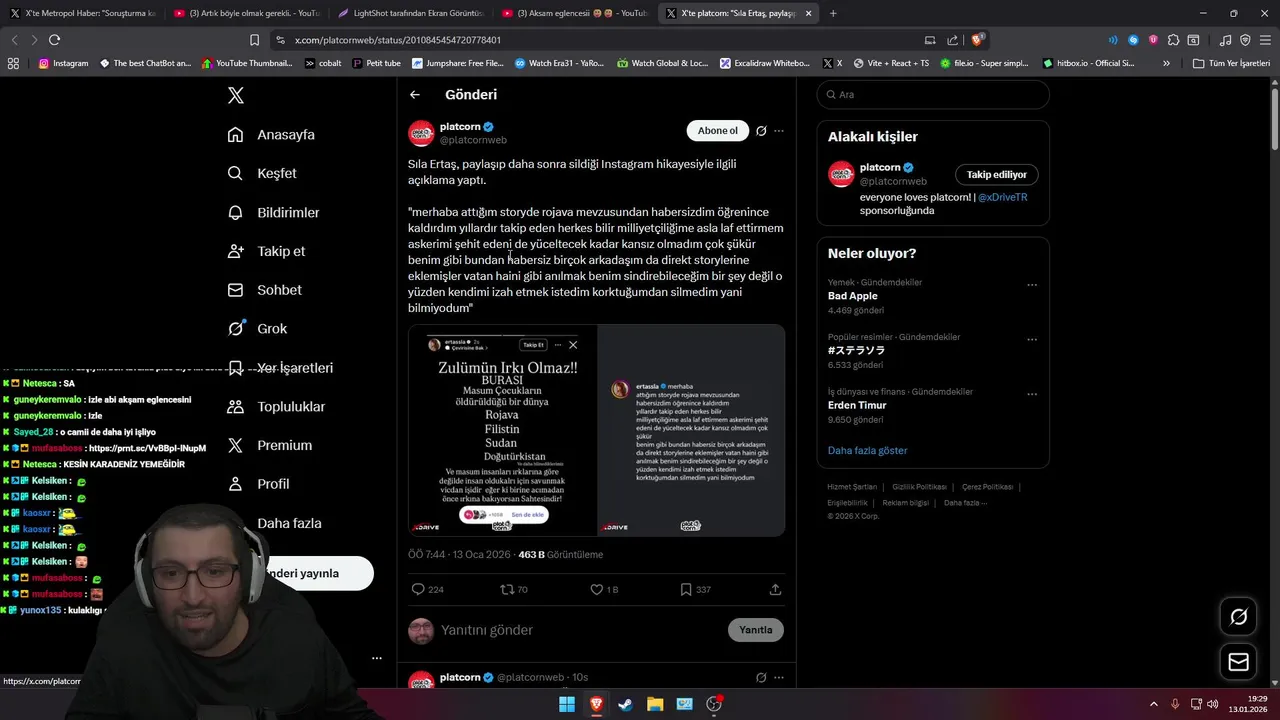Viewport: 1280px width, 720px height.
Task: Open Steam from taskbar
Action: point(625,704)
